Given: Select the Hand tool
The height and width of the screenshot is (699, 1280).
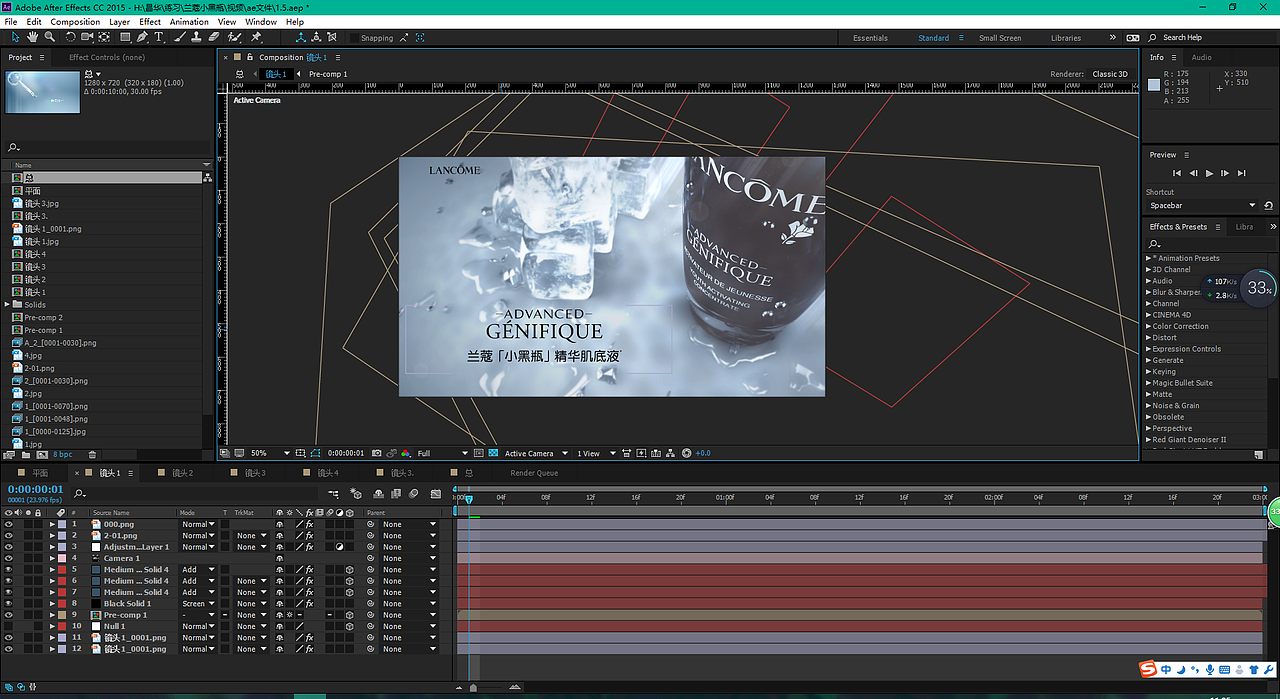Looking at the screenshot, I should tap(32, 37).
